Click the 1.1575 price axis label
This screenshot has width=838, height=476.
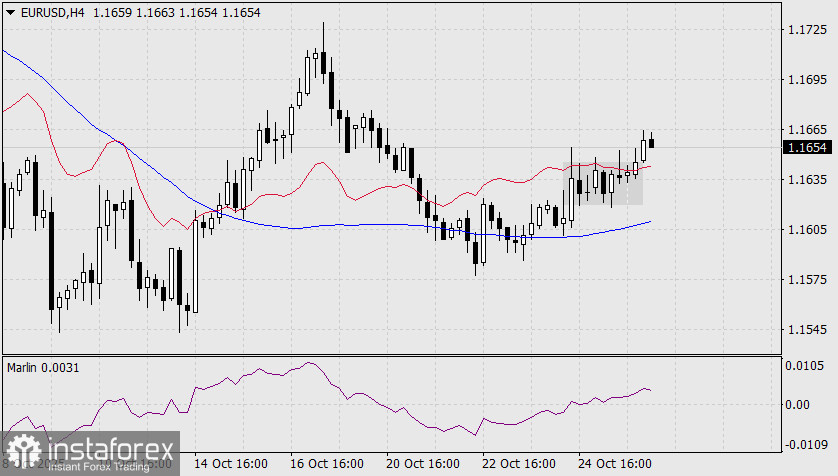click(807, 279)
